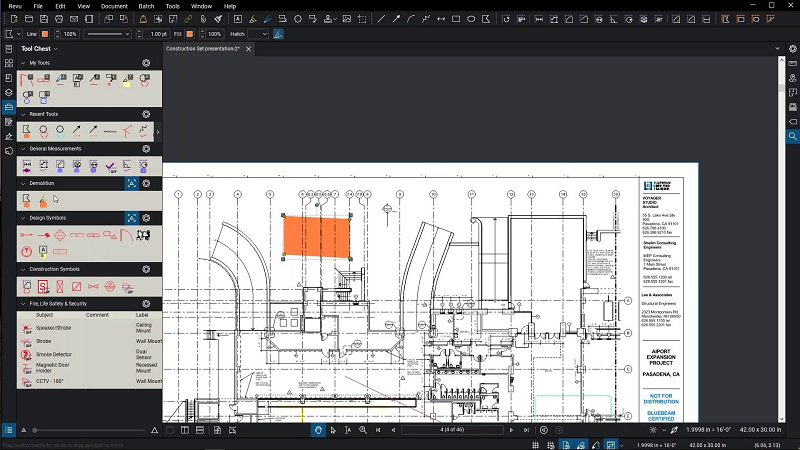
Task: Select the Pan hand tool in bottom bar
Action: click(x=319, y=430)
